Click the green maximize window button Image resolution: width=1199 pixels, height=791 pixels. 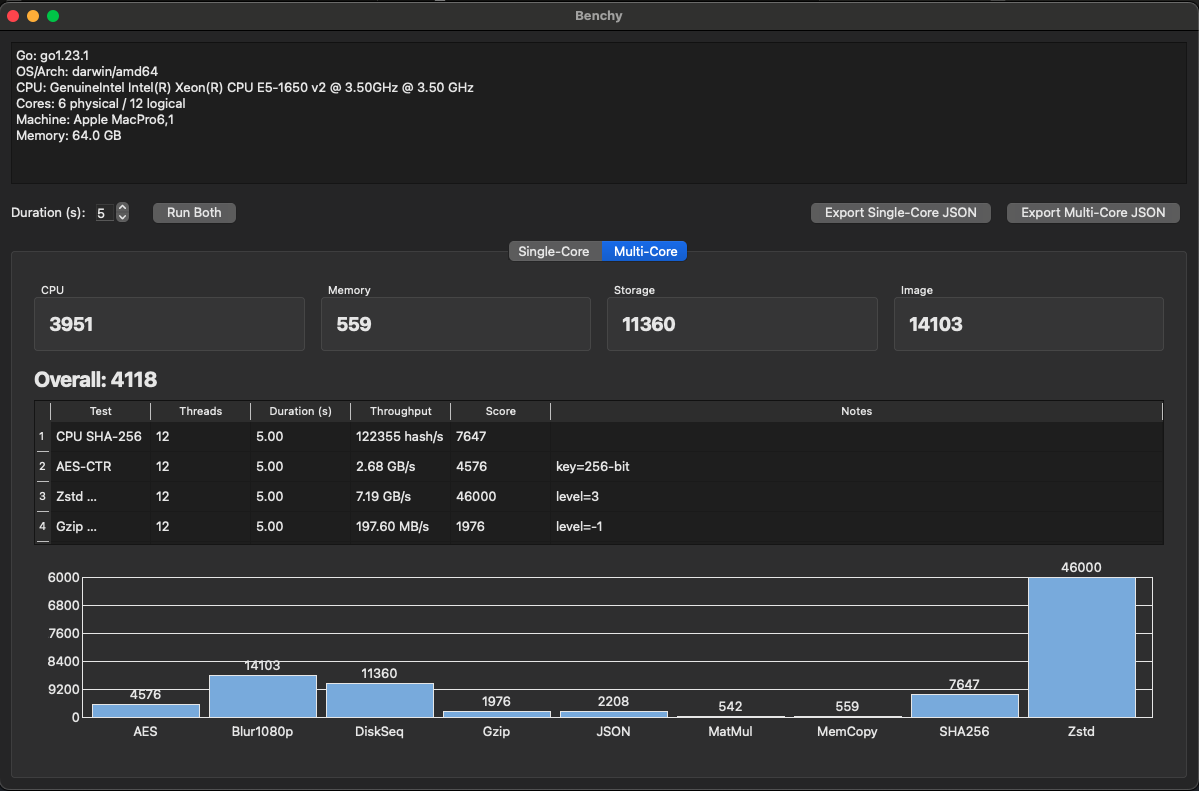[x=53, y=16]
